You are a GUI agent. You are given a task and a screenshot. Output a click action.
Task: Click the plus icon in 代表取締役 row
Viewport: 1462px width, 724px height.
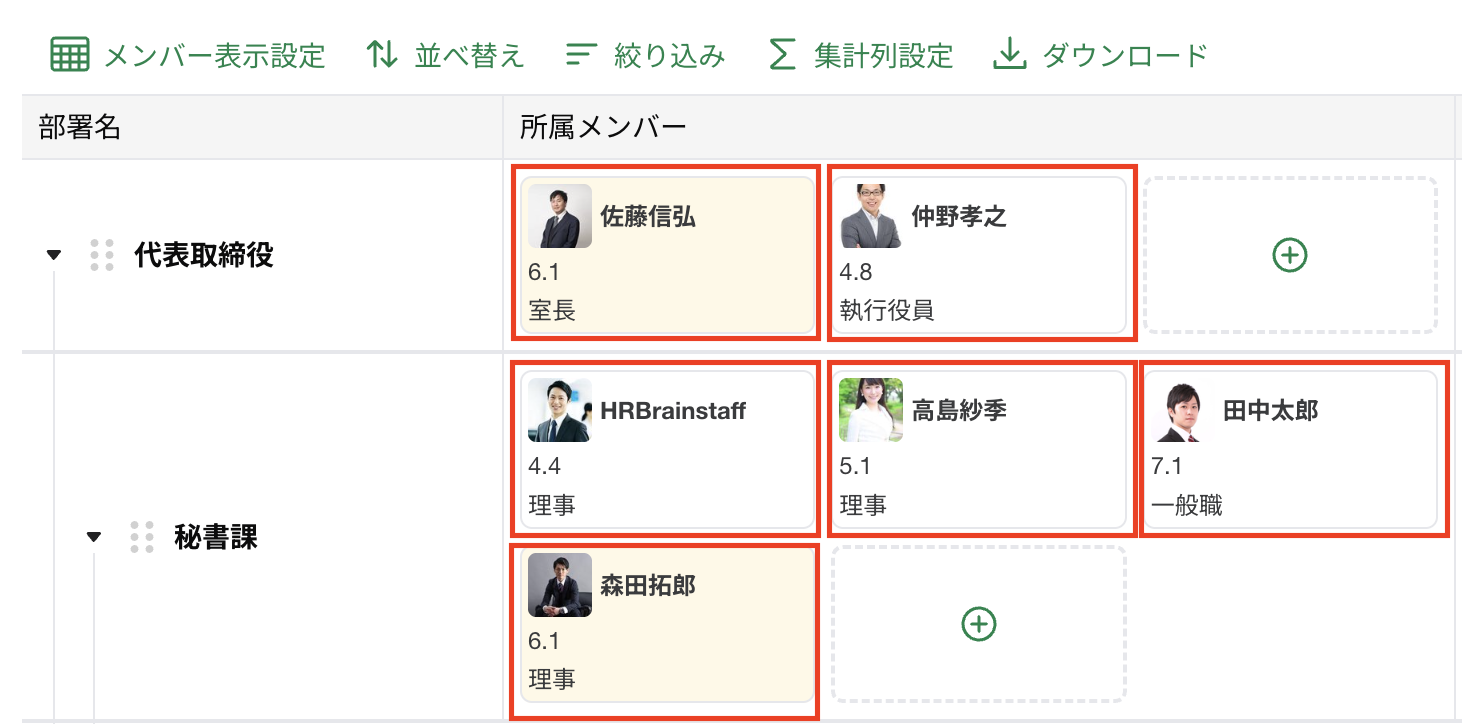(1289, 256)
